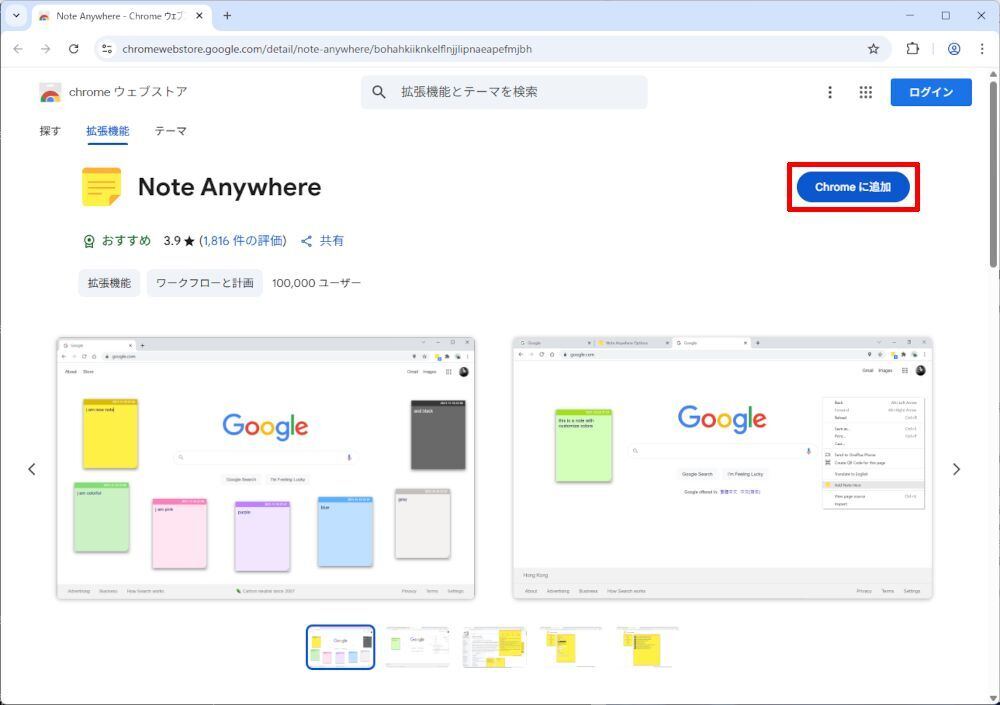This screenshot has height=705, width=1000.
Task: Close the Note Anywhere tab
Action: (199, 16)
